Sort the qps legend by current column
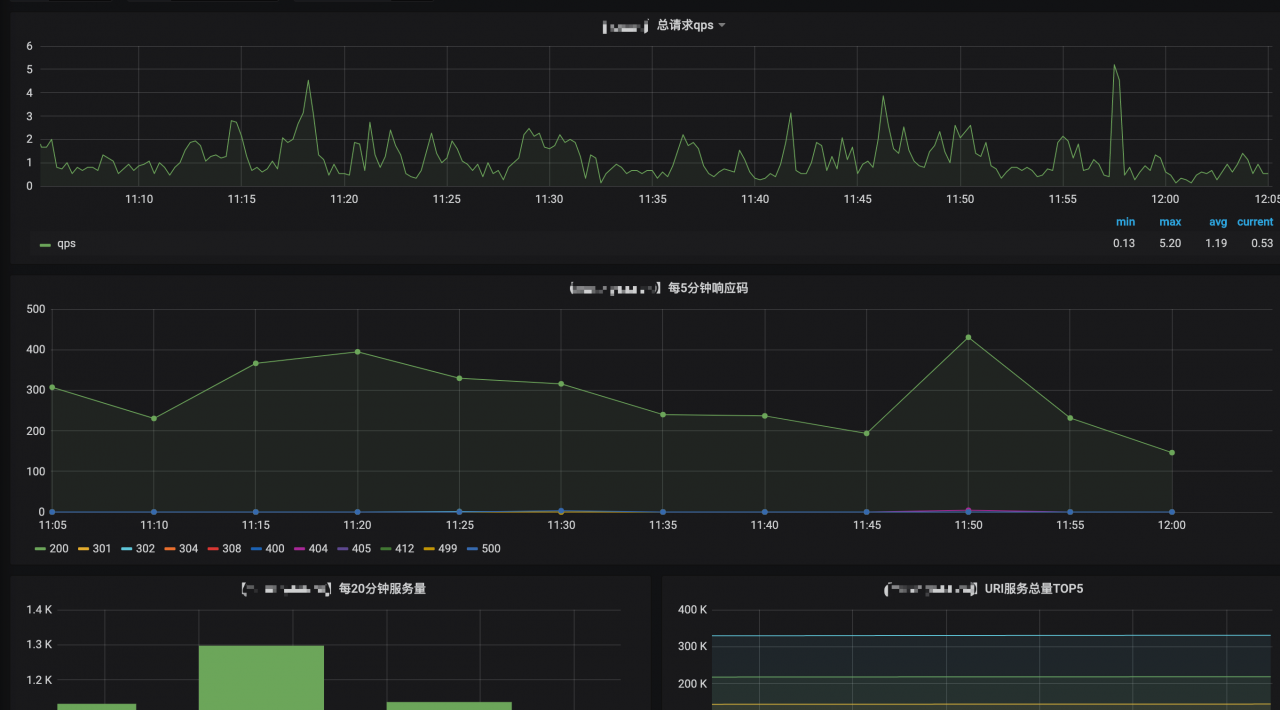The width and height of the screenshot is (1280, 710). [1255, 222]
